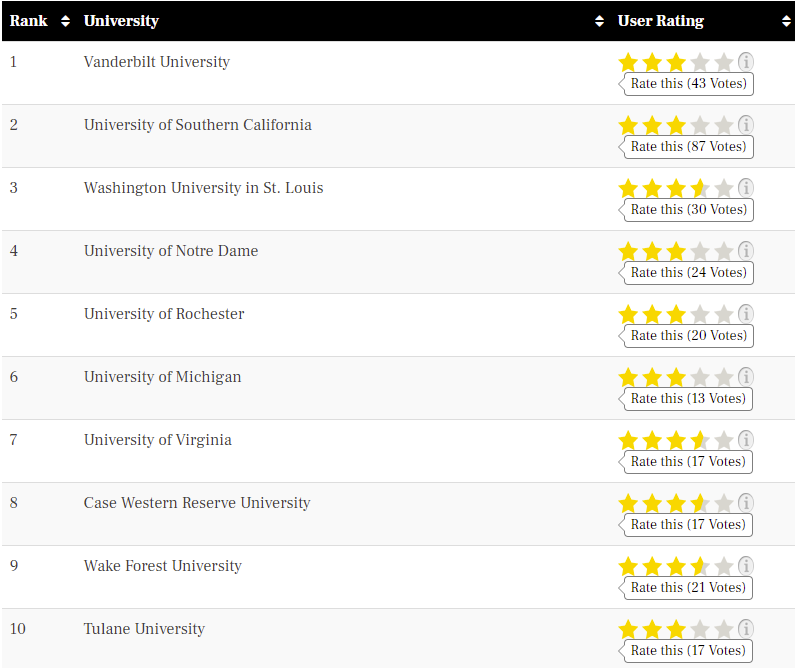Click info icon beside Tulane University rating
Viewport: 795px width, 668px height.
click(x=746, y=629)
